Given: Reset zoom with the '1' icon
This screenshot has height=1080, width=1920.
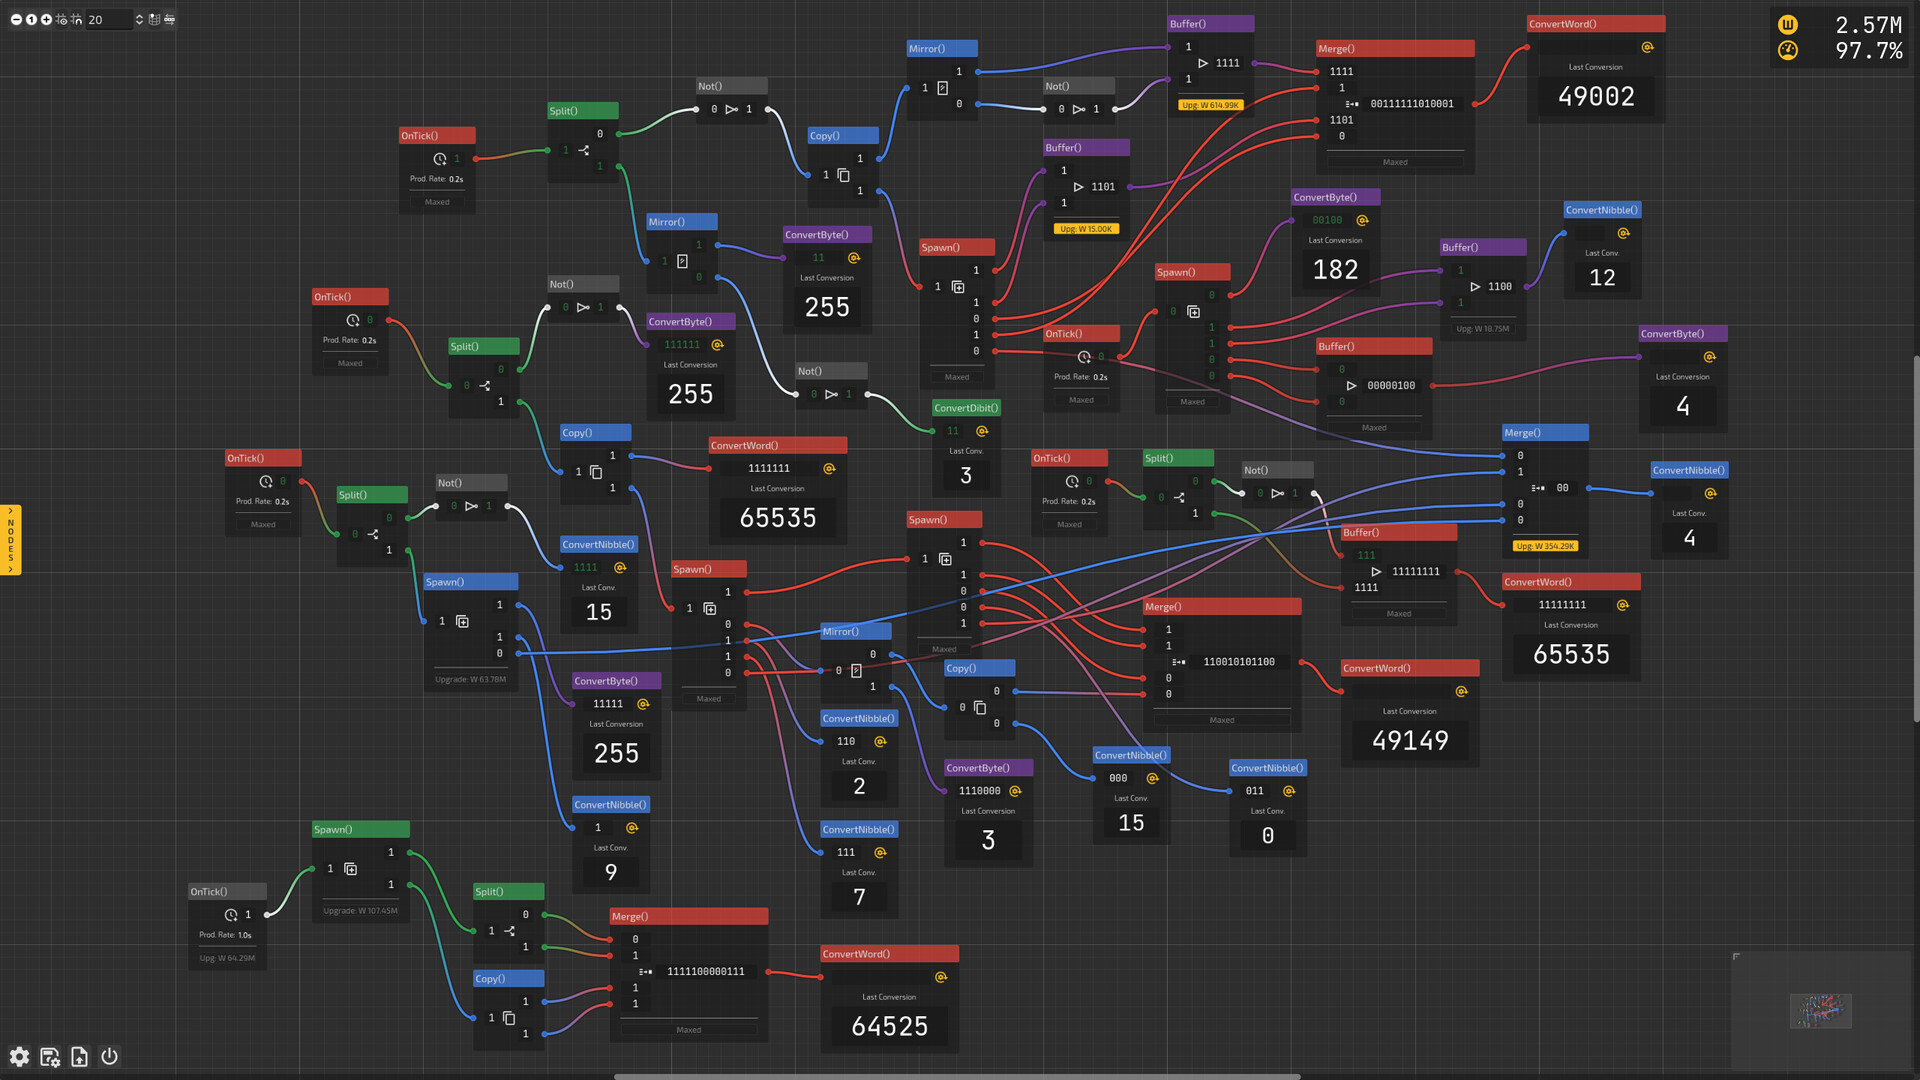Looking at the screenshot, I should point(31,19).
